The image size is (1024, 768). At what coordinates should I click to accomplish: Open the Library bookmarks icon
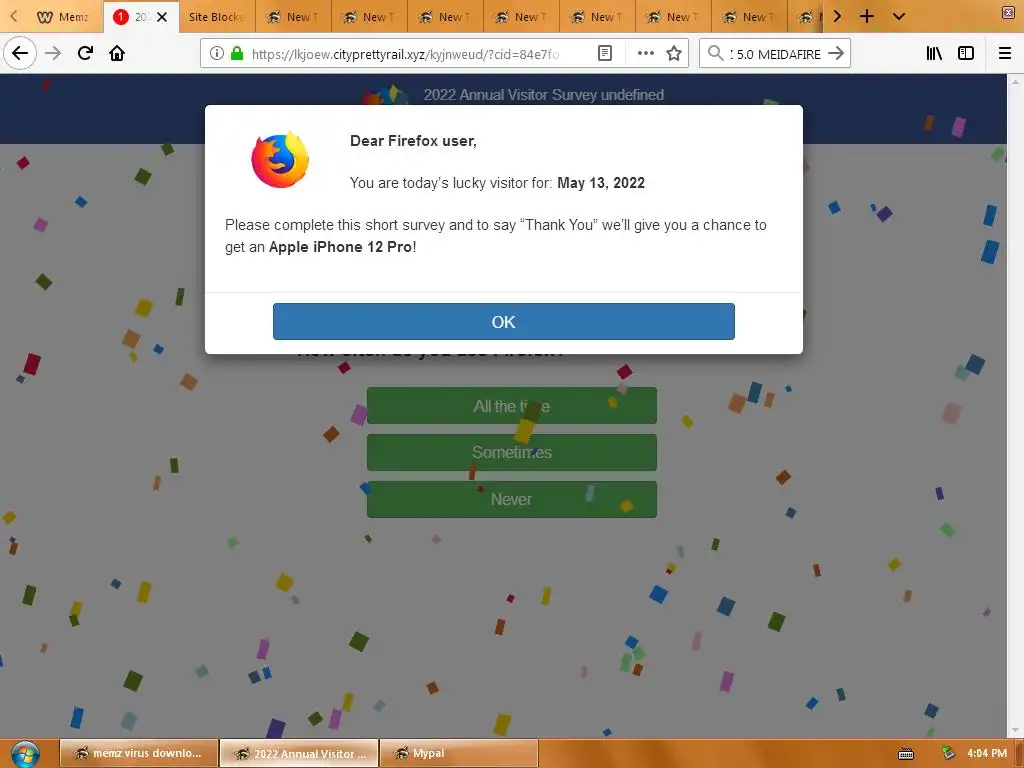point(934,54)
